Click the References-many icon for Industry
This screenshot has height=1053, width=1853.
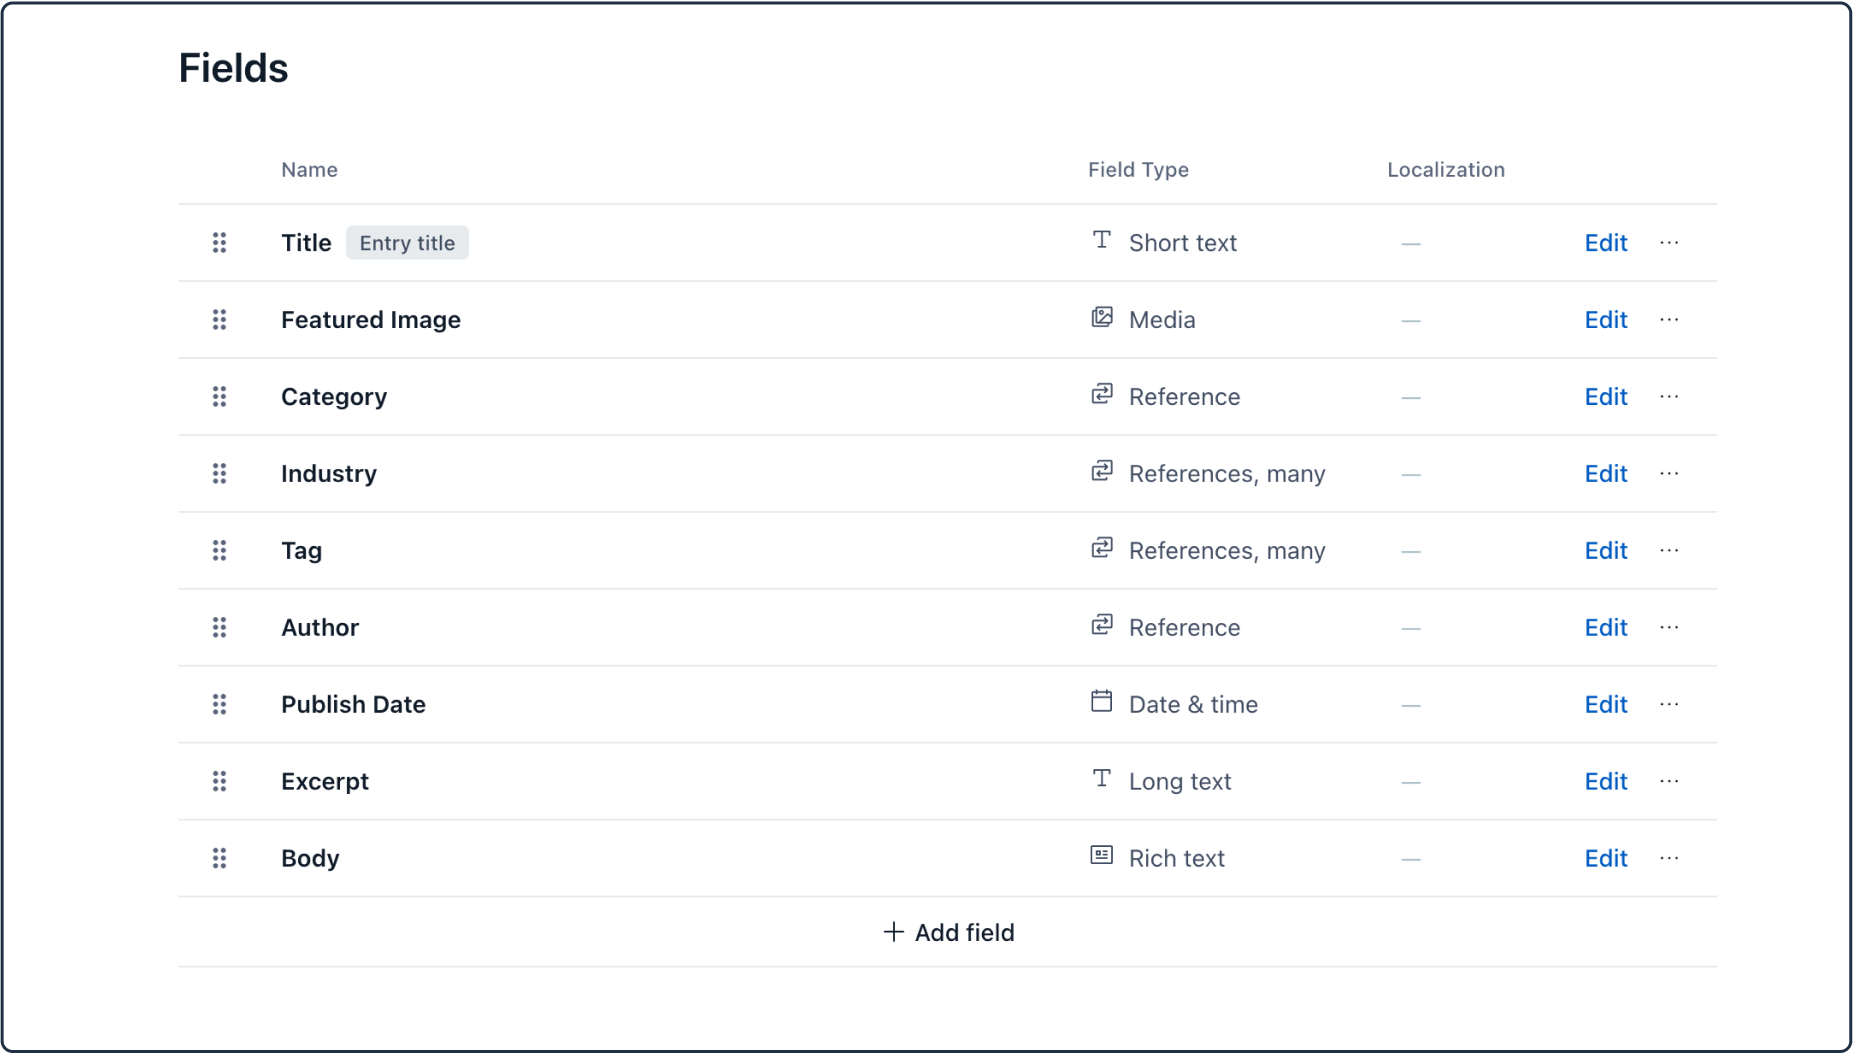pos(1101,472)
